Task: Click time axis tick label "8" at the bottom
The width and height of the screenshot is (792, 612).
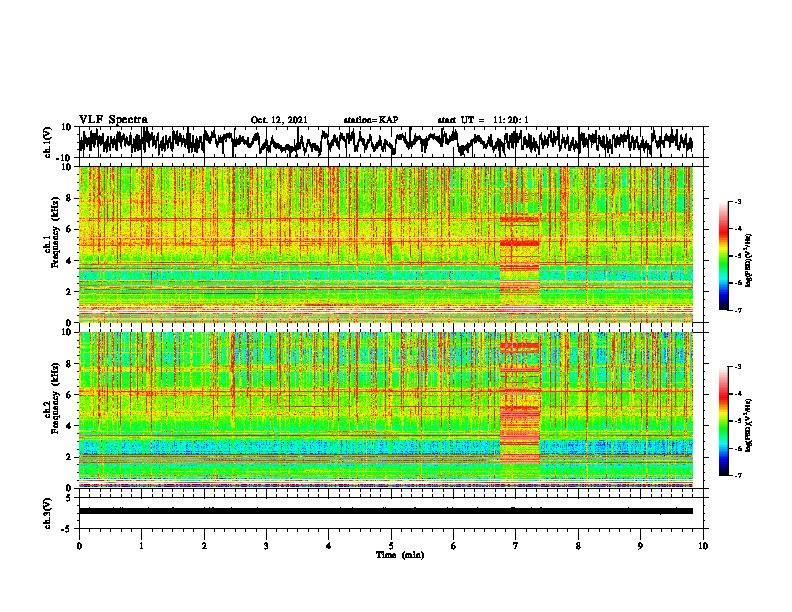Action: point(578,546)
